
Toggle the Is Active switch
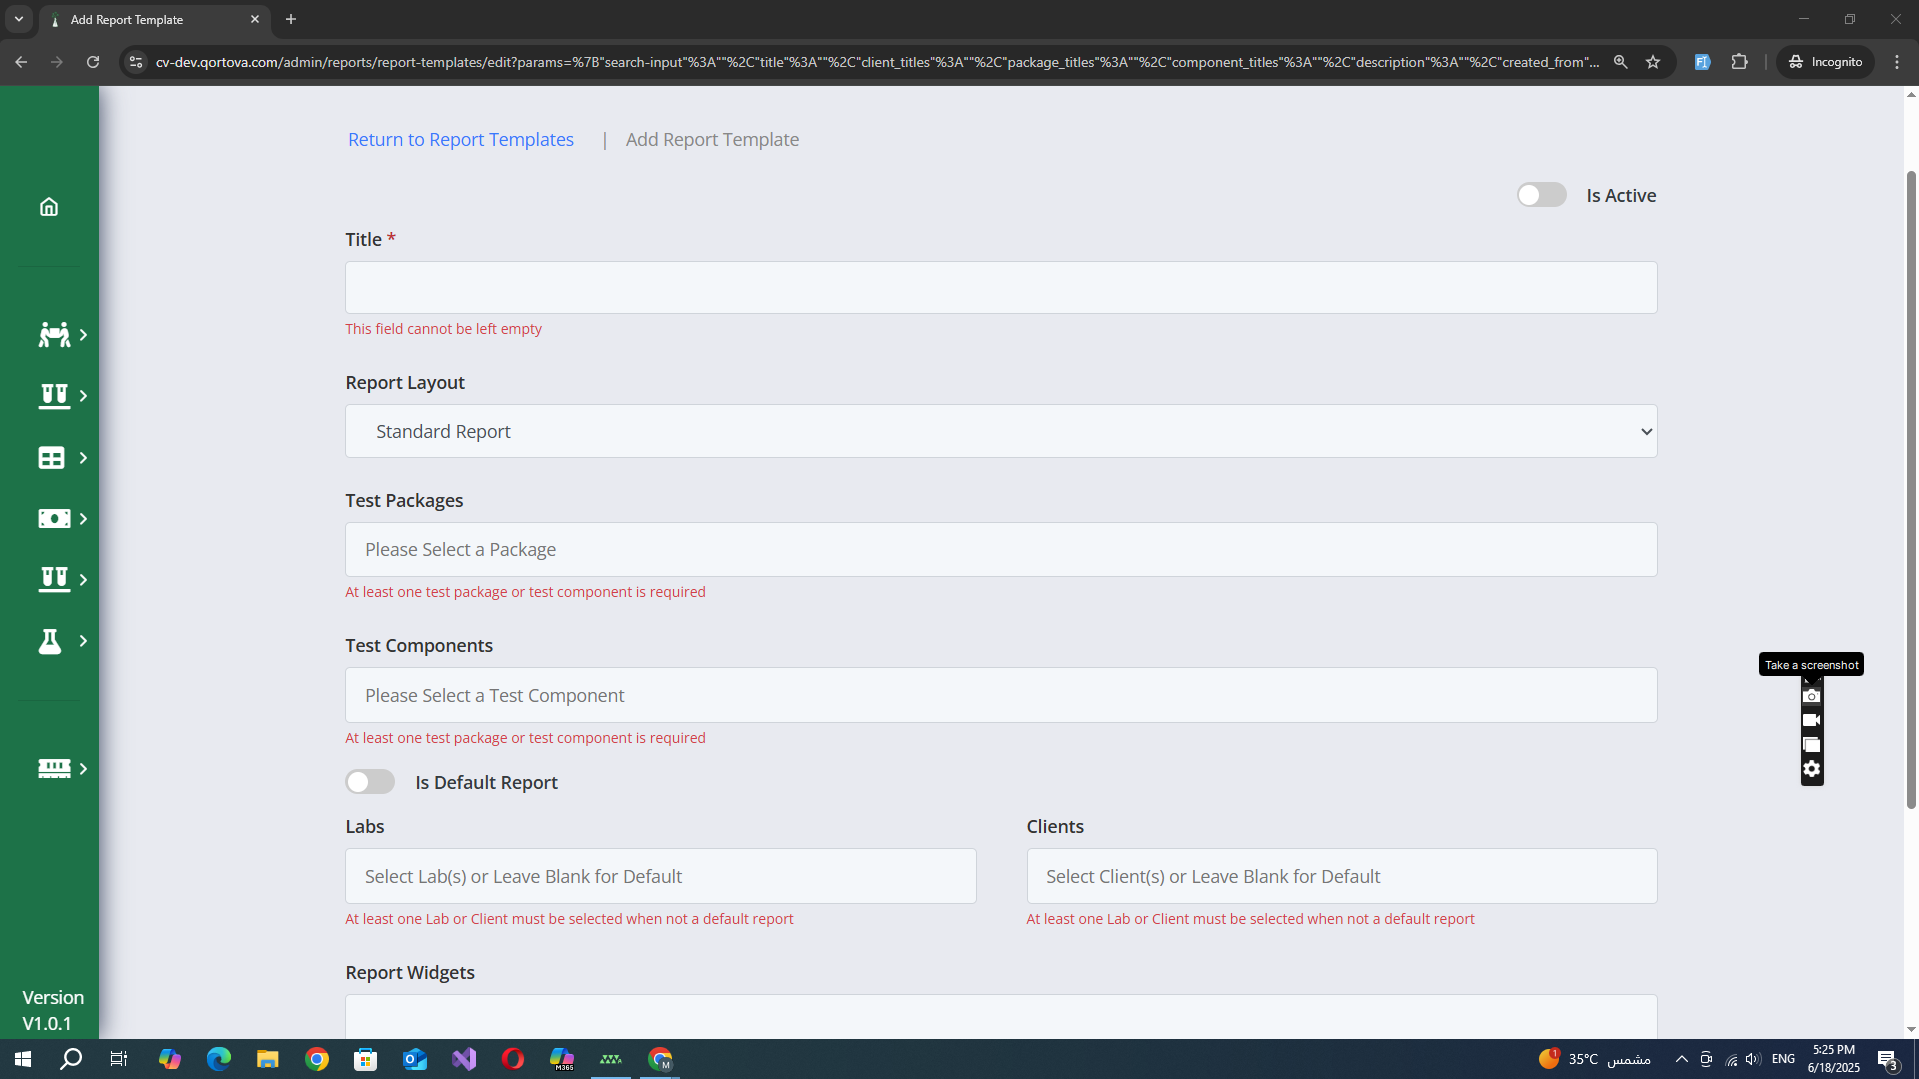click(1541, 195)
